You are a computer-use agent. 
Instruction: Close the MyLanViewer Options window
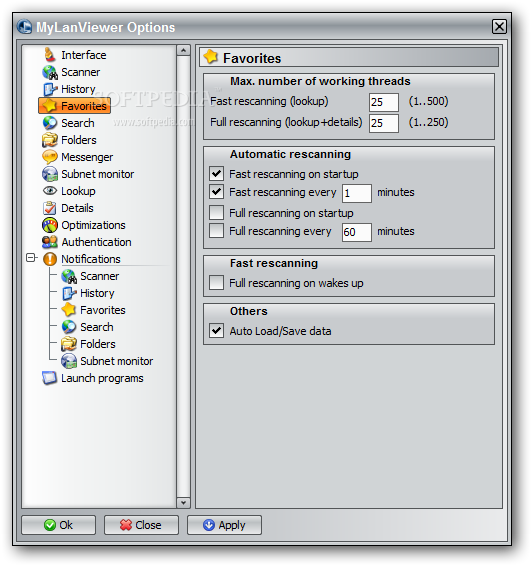point(499,26)
